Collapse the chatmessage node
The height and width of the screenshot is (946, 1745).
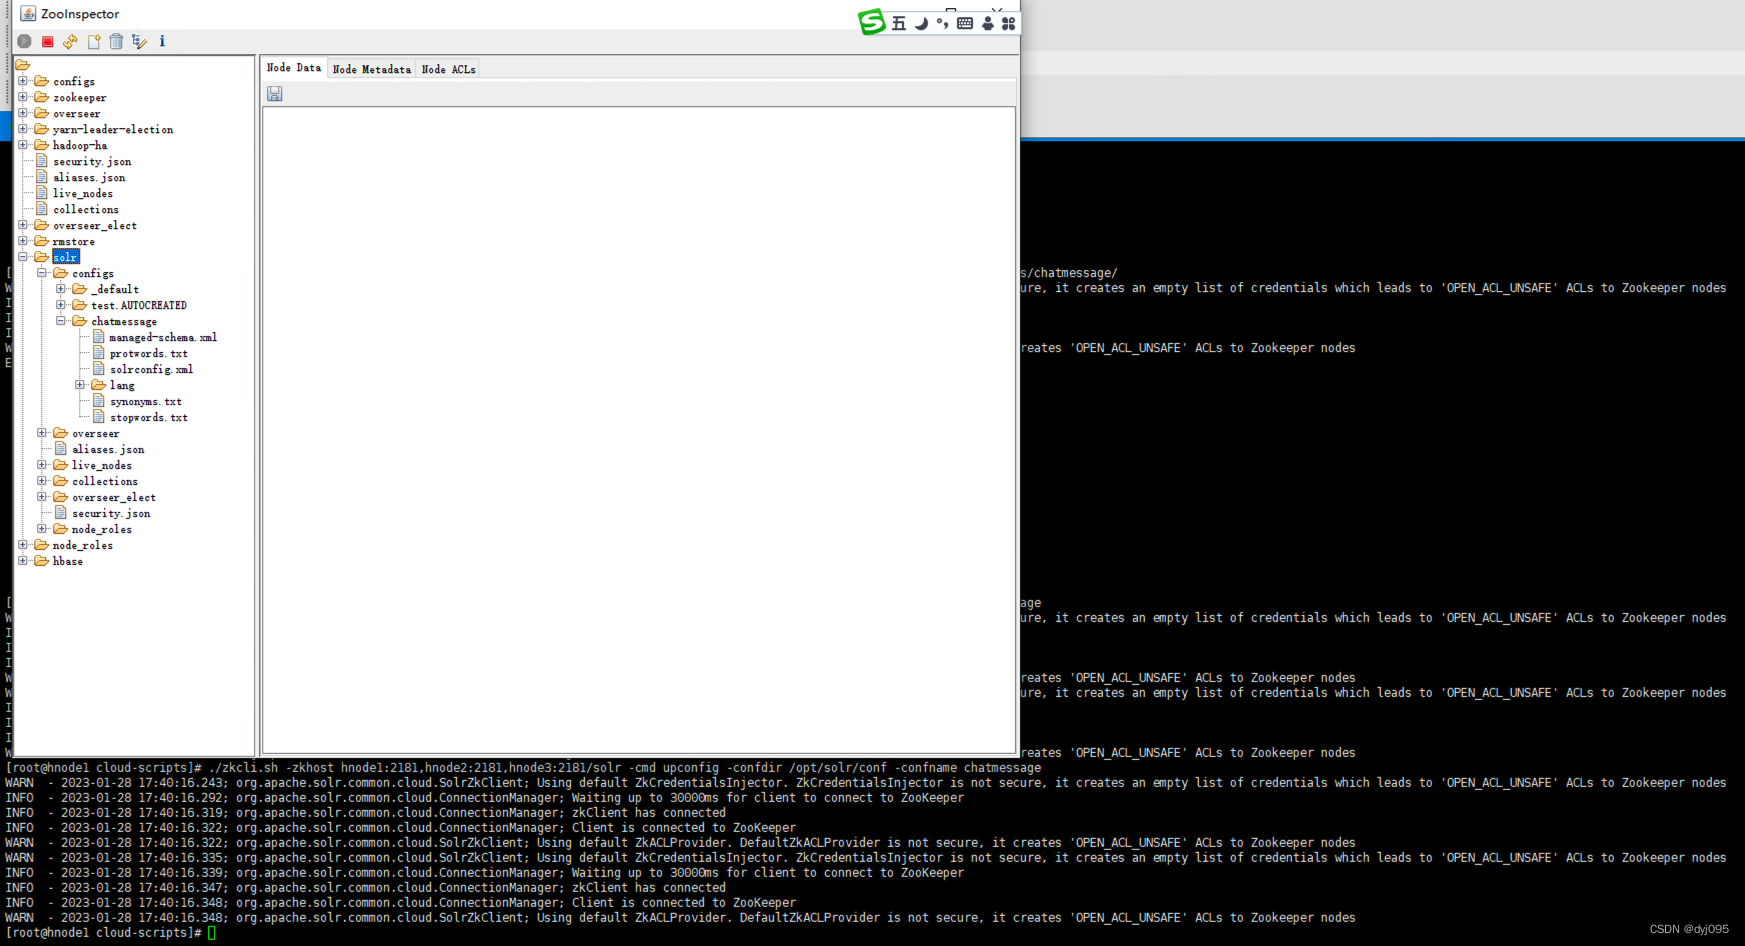pos(61,321)
